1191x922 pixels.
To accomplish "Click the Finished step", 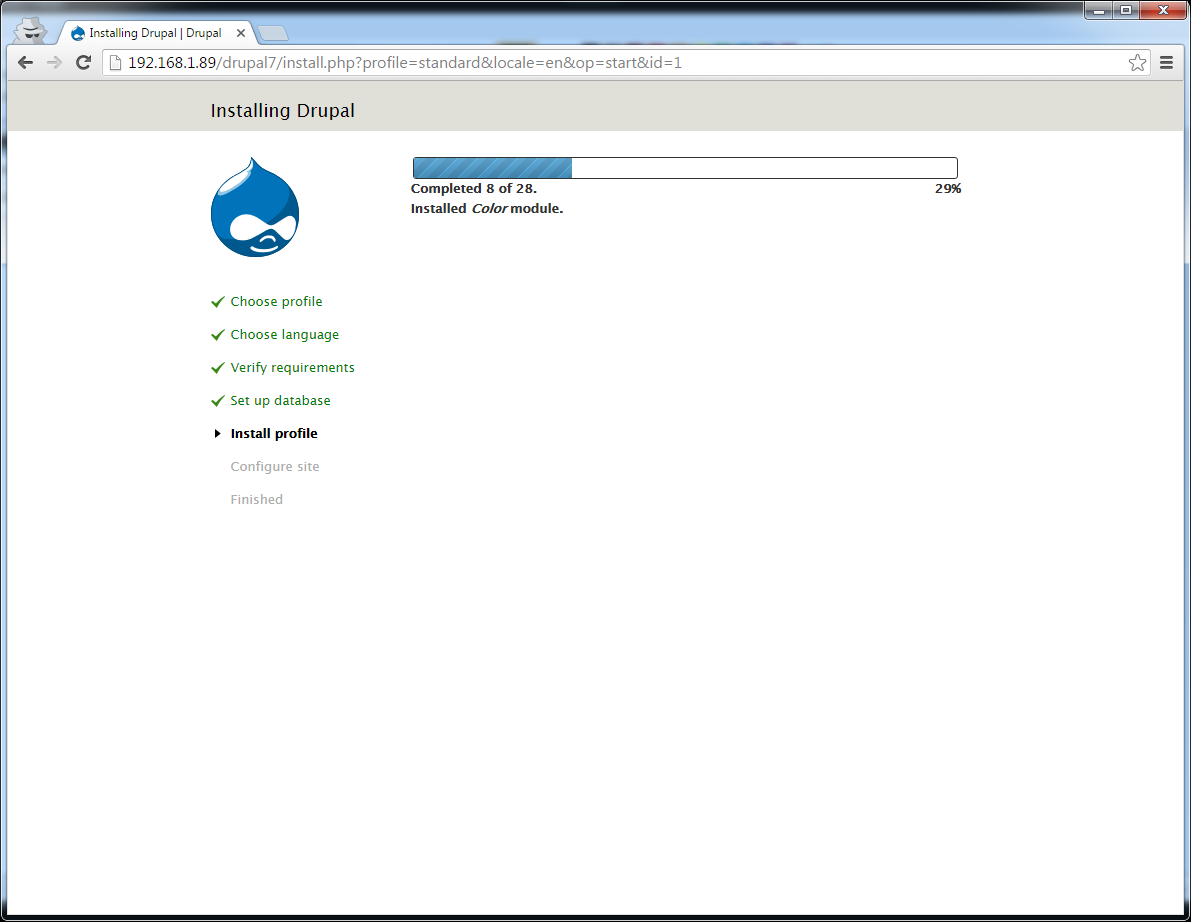I will (257, 500).
